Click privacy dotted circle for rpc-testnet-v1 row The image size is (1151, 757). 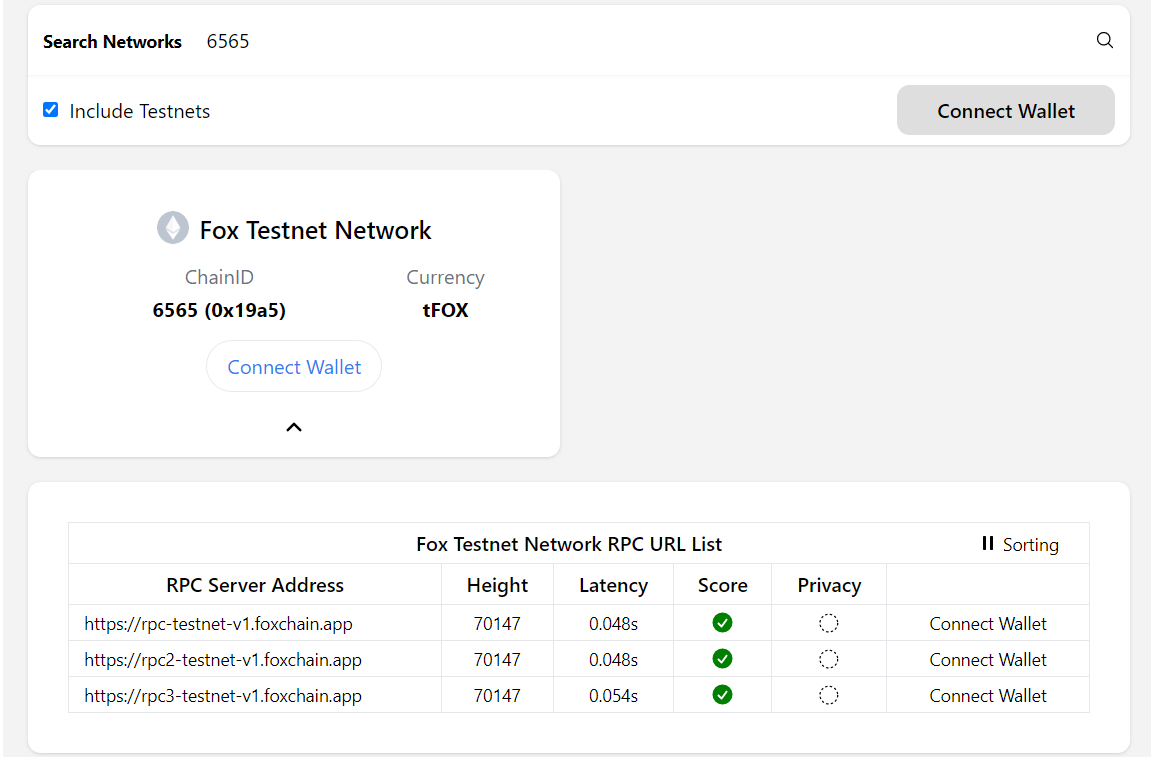pyautogui.click(x=829, y=623)
